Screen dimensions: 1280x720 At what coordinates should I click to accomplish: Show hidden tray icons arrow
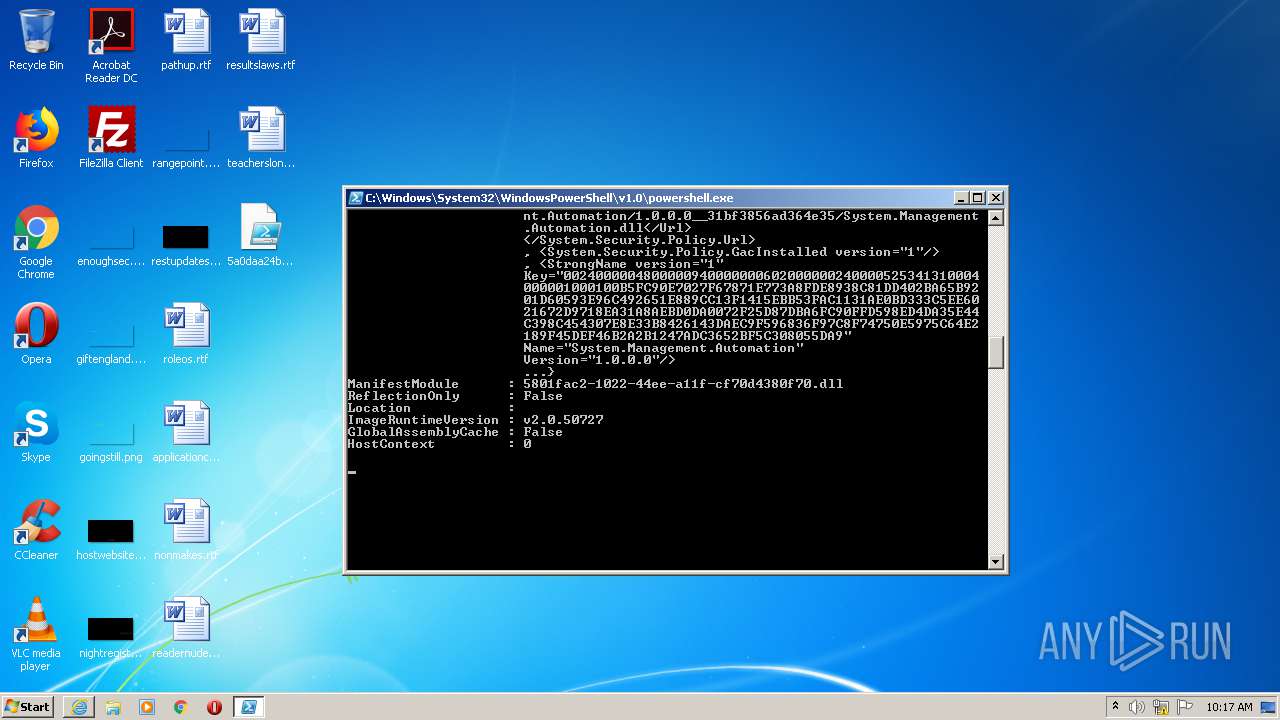(x=1115, y=707)
